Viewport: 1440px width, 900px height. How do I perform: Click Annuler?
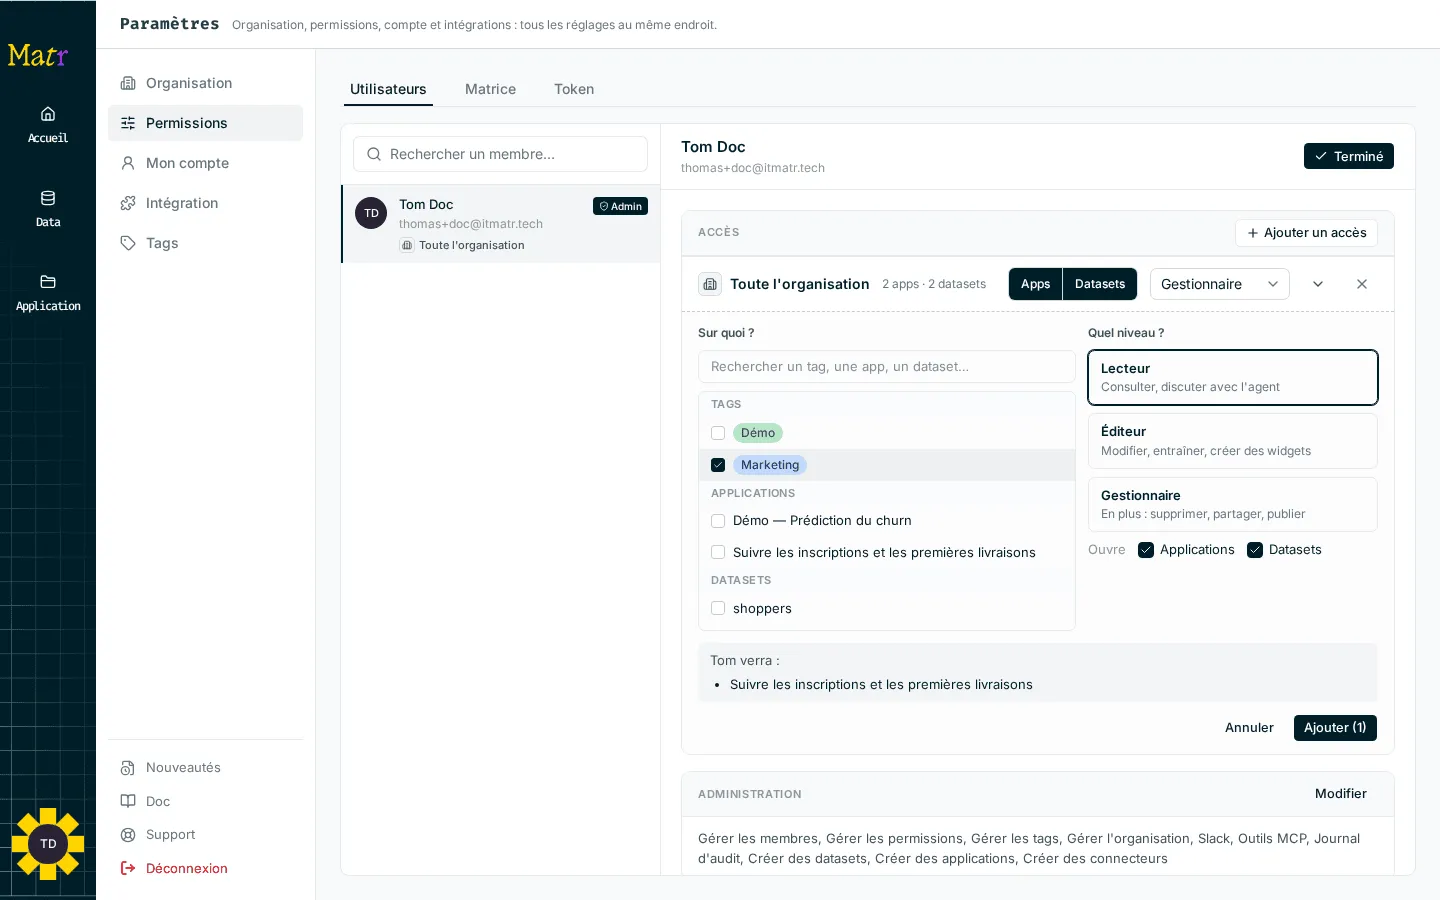(1249, 728)
